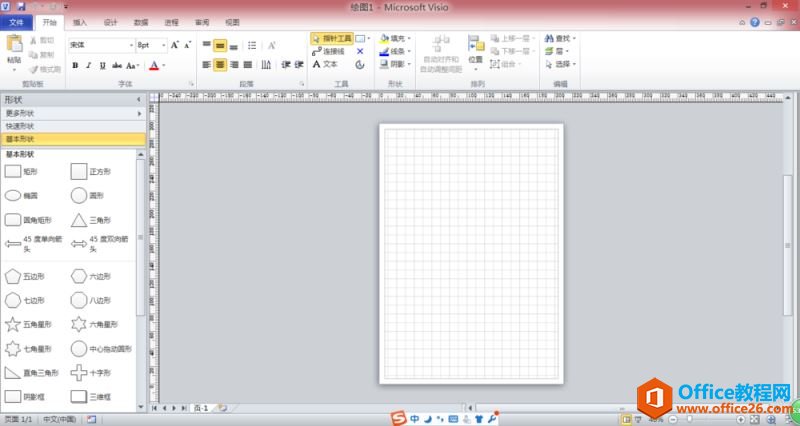Viewport: 800px width, 426px height.
Task: Click the Text Block rotate tool icon
Action: click(x=360, y=64)
